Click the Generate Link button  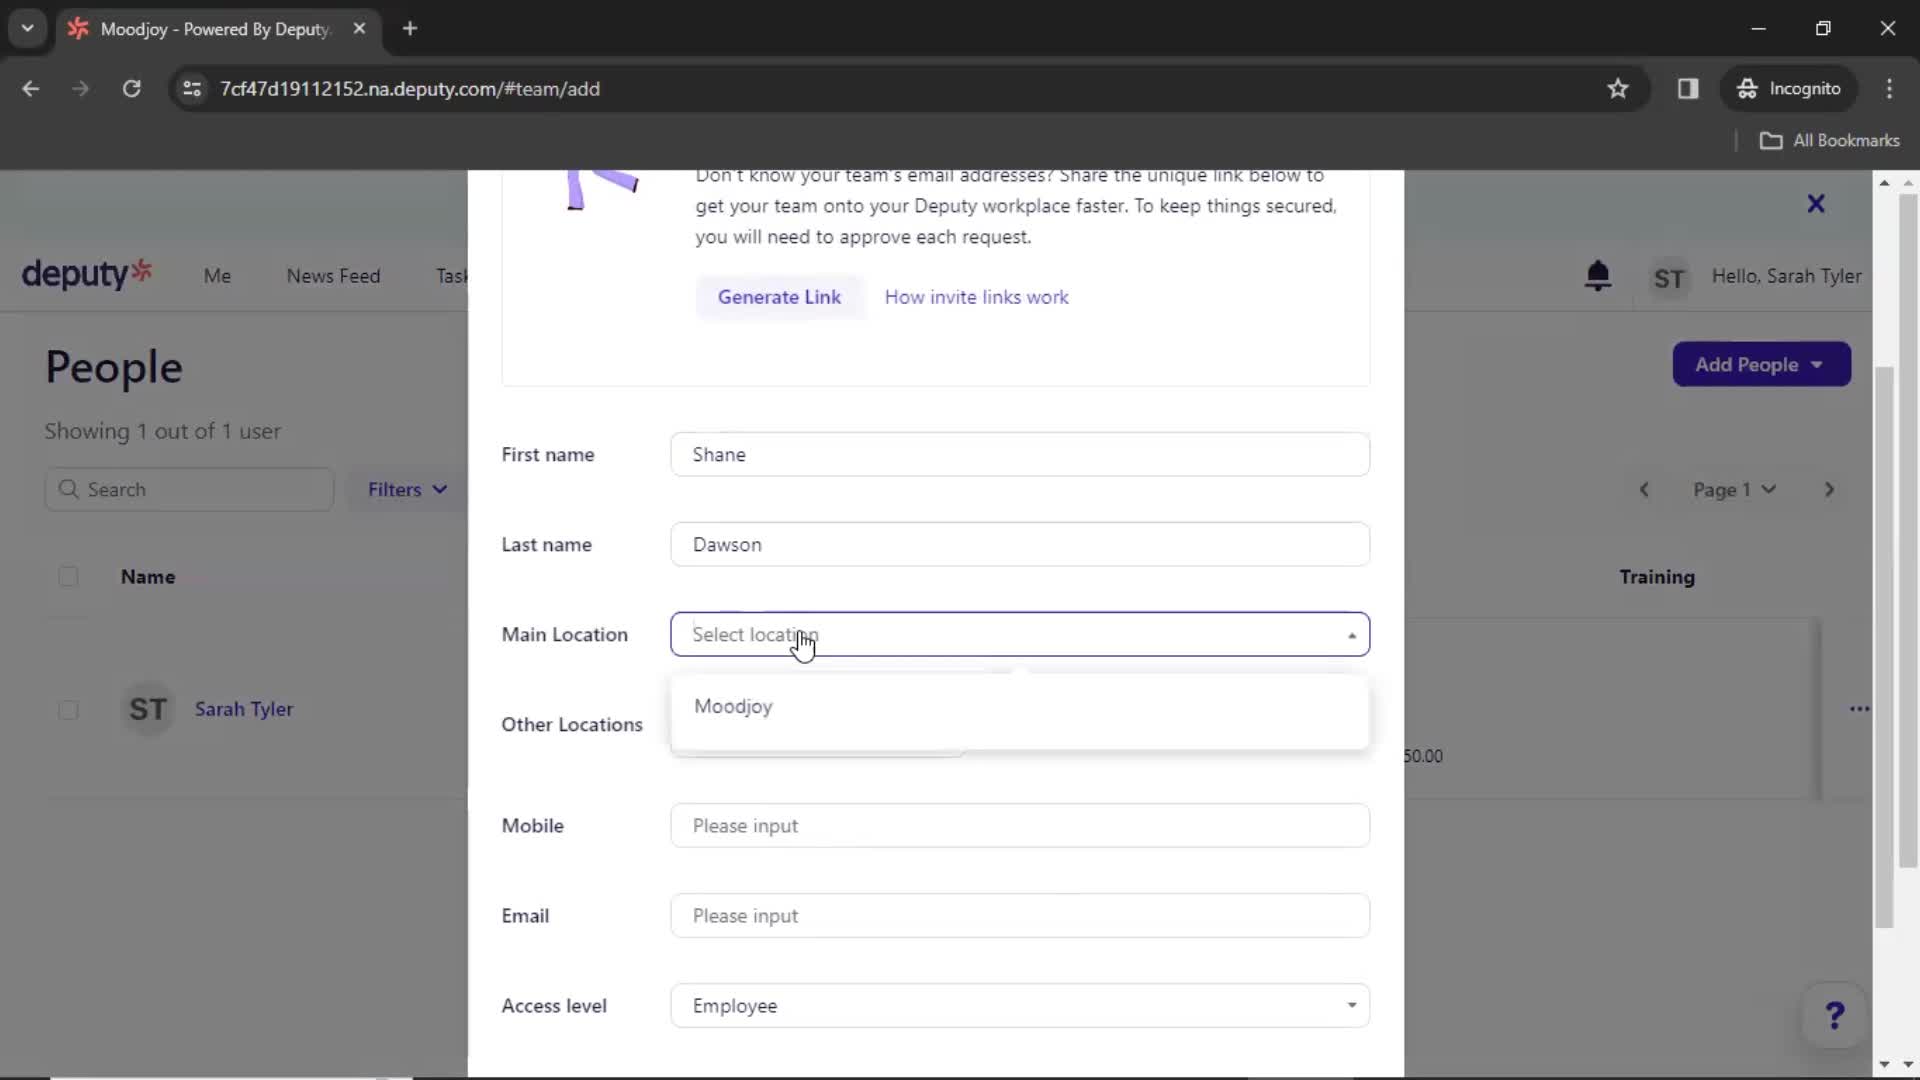(779, 297)
